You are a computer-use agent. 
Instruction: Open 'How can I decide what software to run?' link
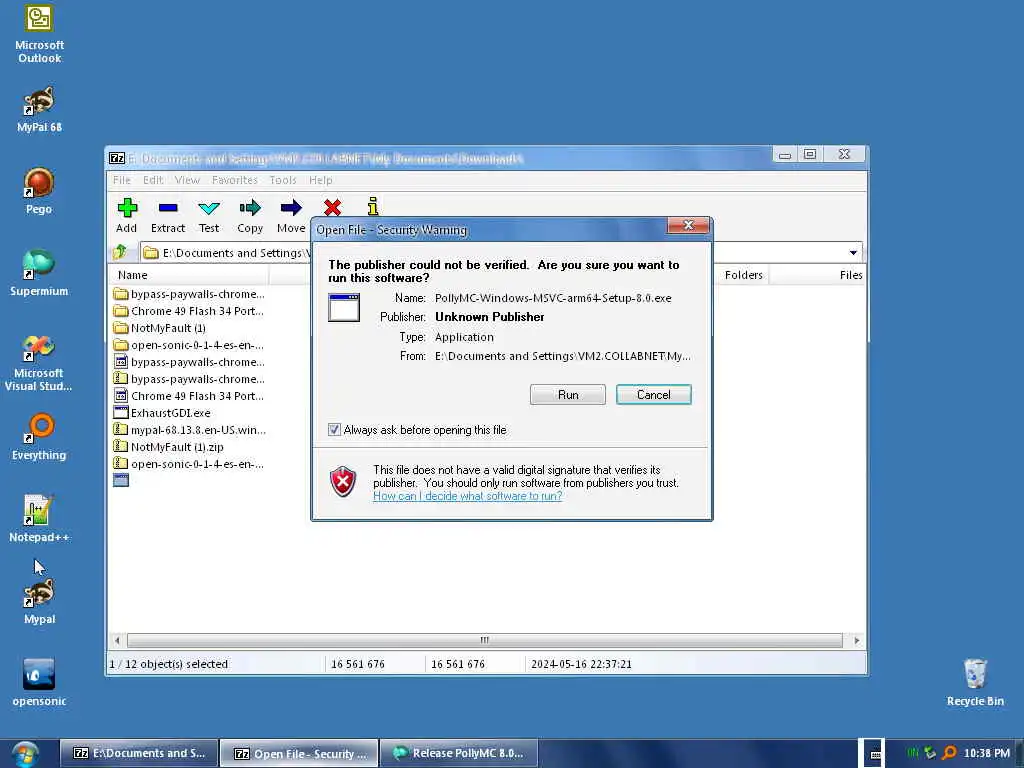468,496
